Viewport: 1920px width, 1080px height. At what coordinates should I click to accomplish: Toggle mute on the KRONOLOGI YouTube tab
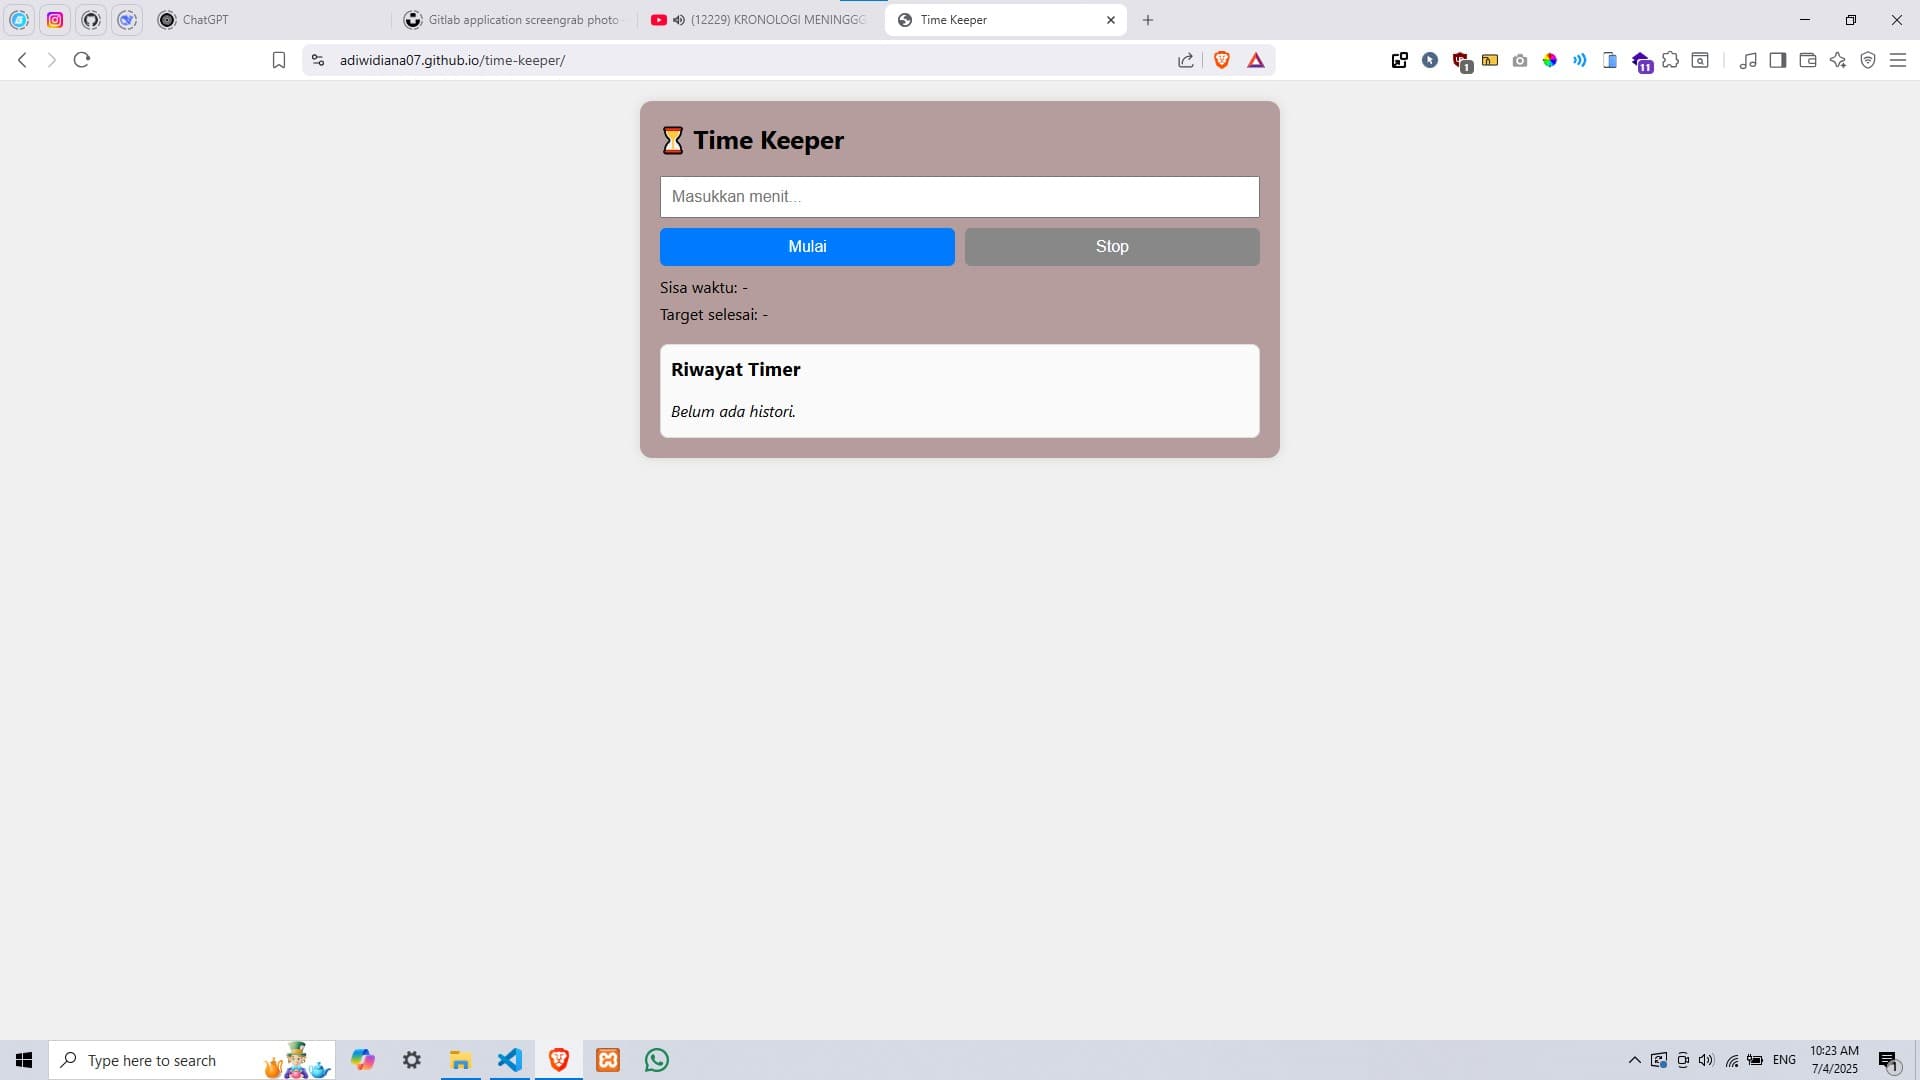pyautogui.click(x=679, y=19)
